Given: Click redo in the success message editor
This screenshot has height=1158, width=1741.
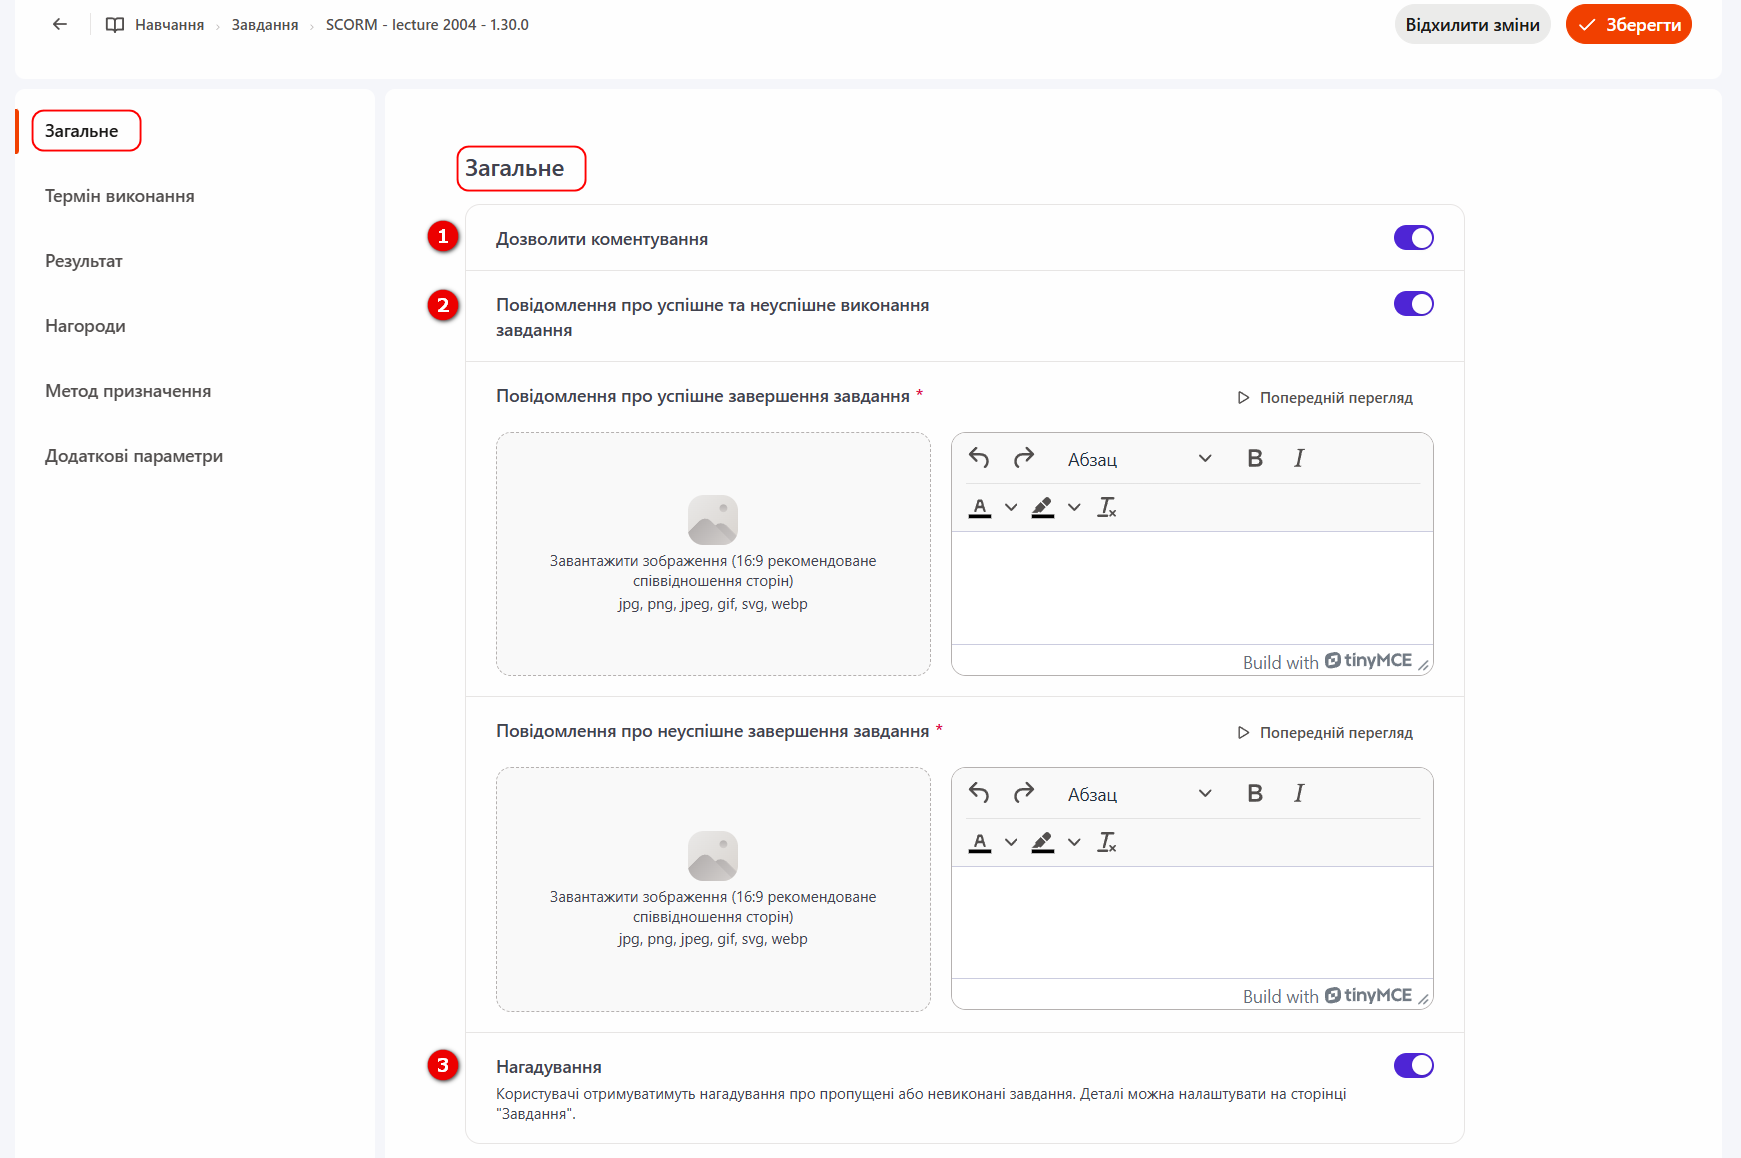Looking at the screenshot, I should click(x=1023, y=458).
